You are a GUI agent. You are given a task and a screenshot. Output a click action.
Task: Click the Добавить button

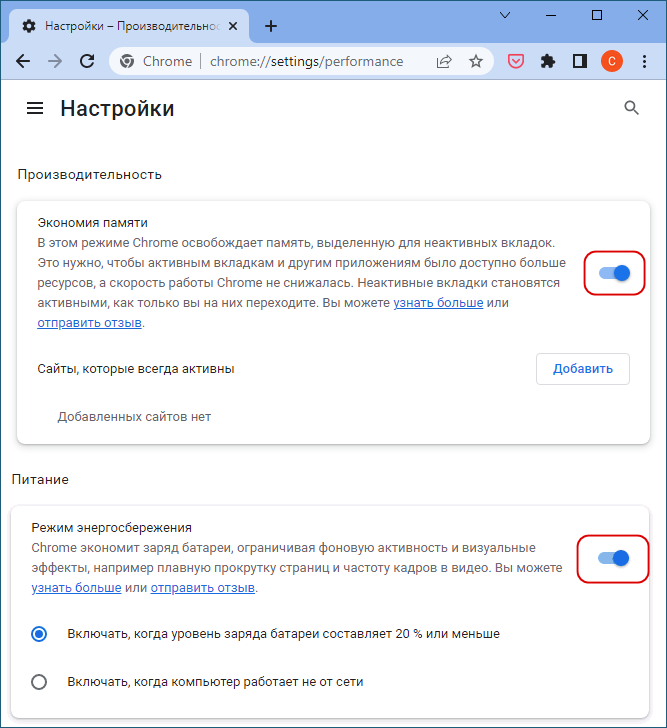coord(583,369)
